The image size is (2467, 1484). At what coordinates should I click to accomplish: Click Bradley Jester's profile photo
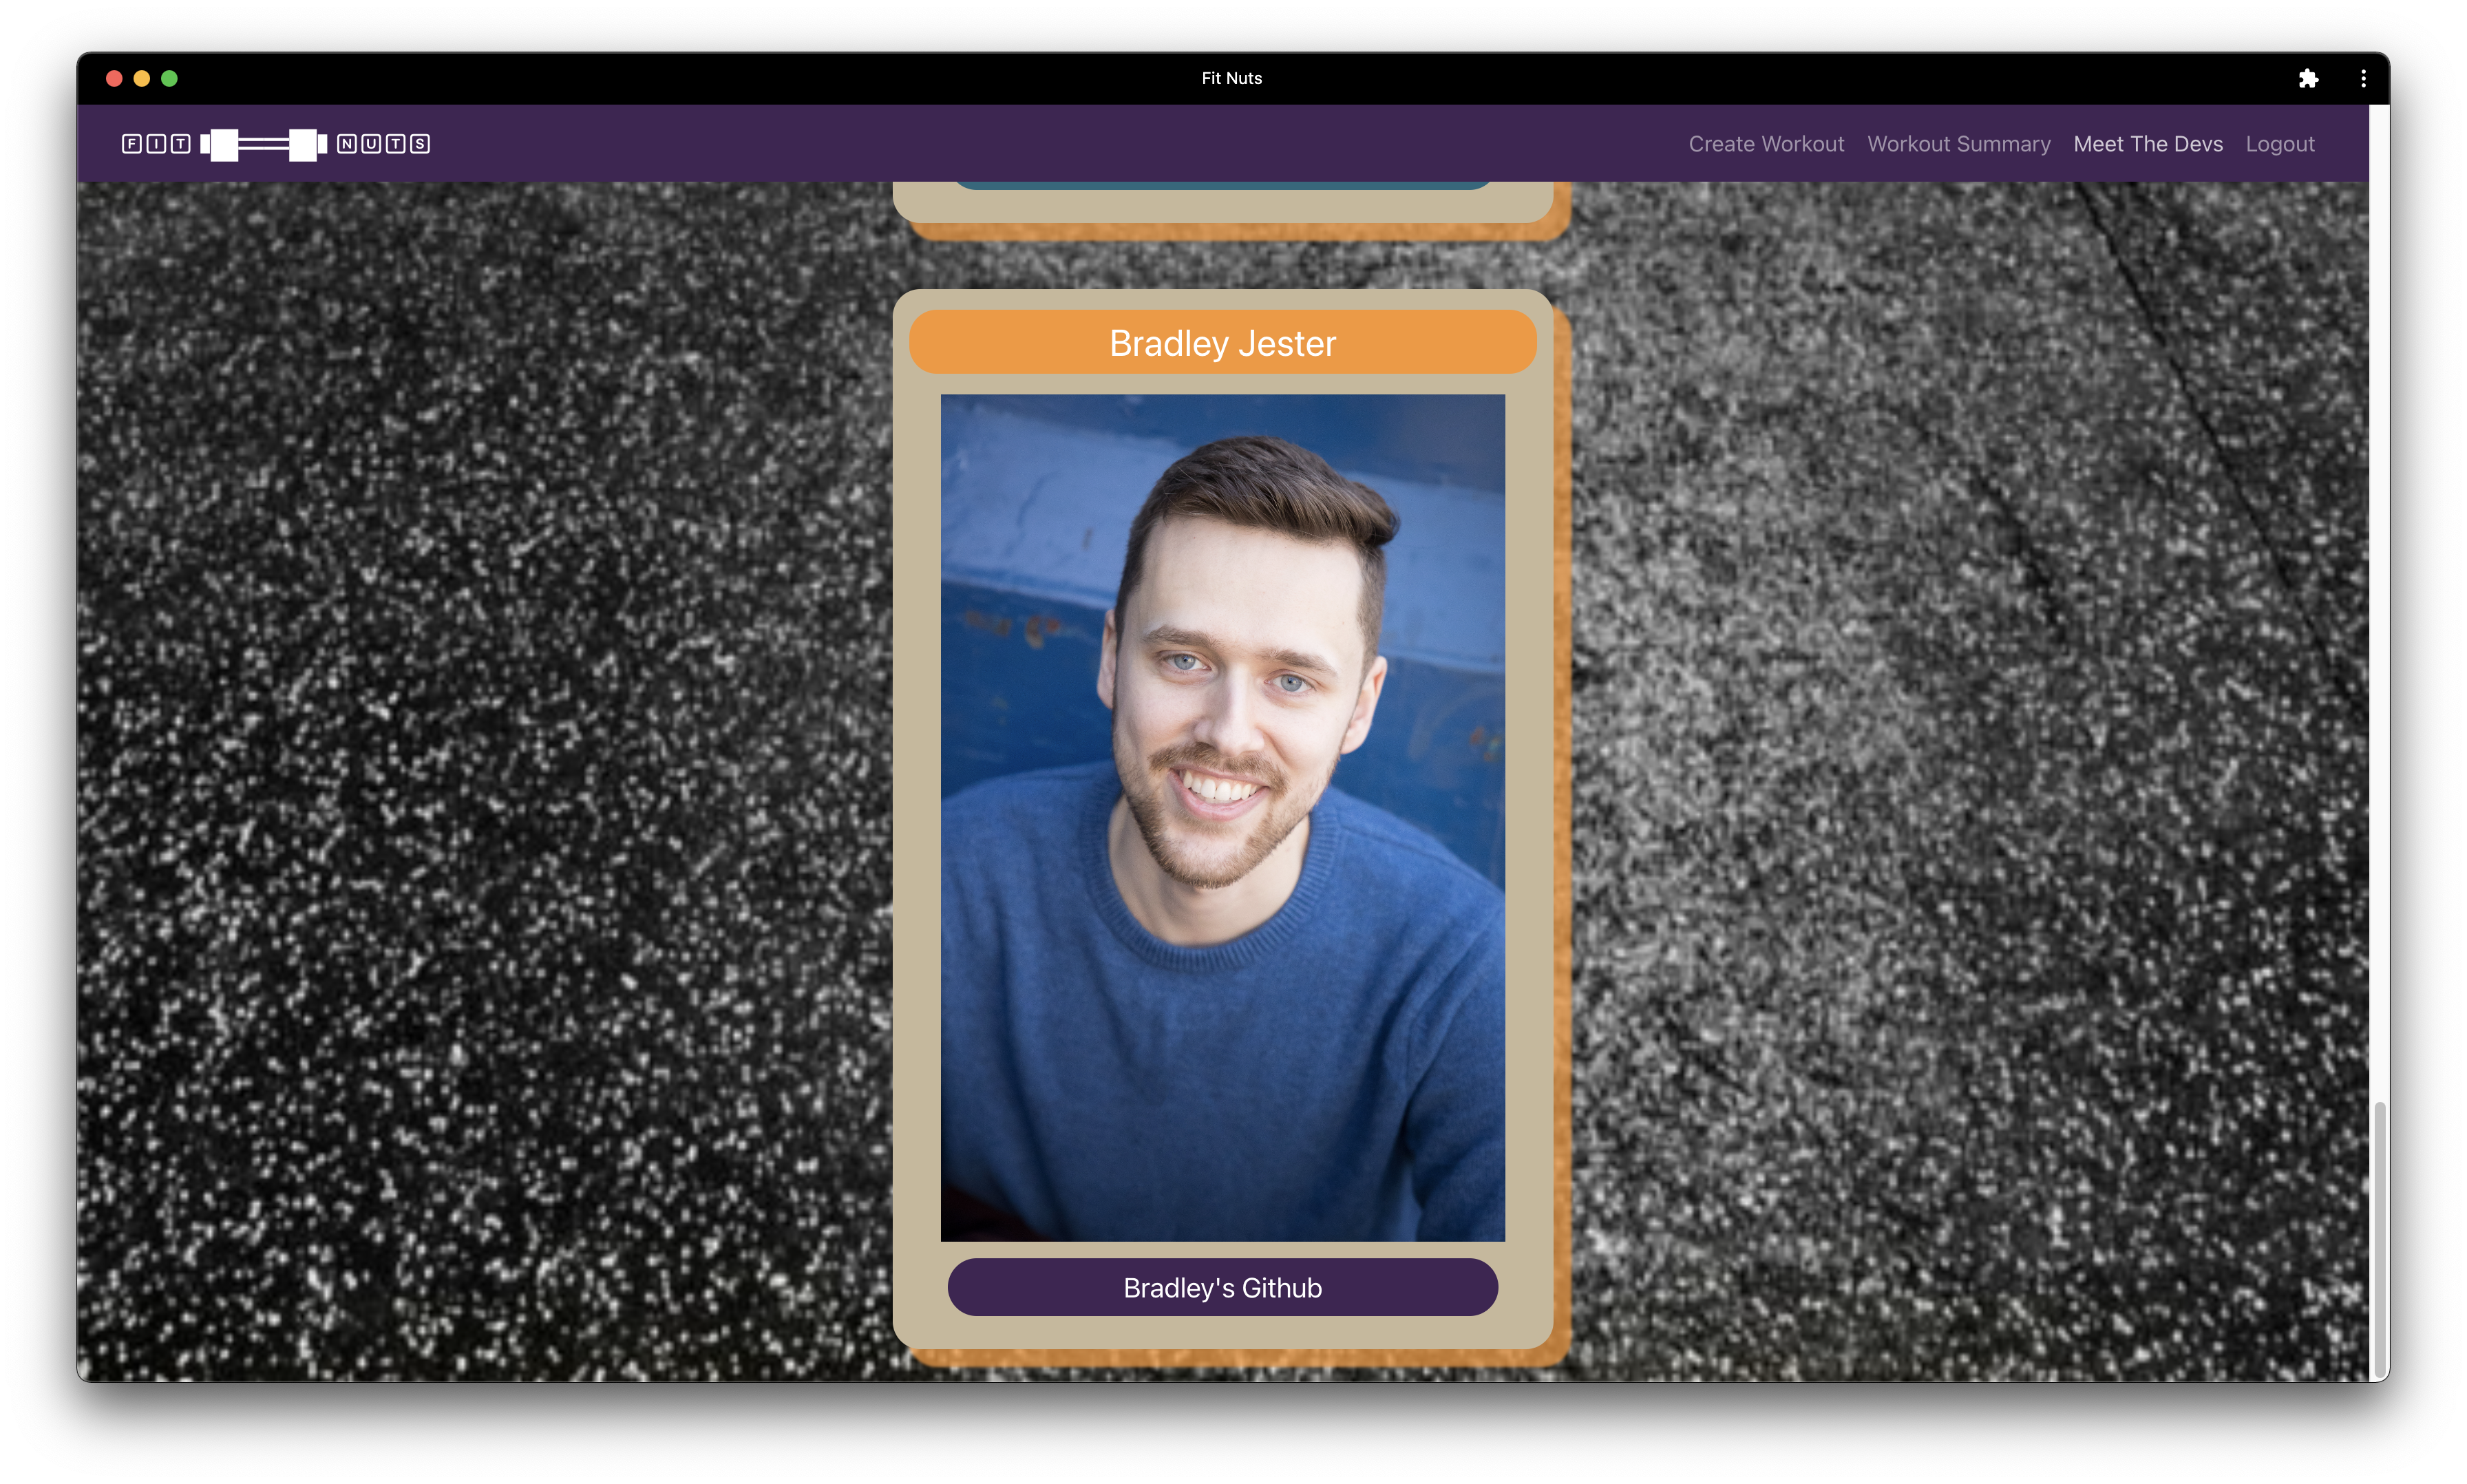click(1222, 817)
